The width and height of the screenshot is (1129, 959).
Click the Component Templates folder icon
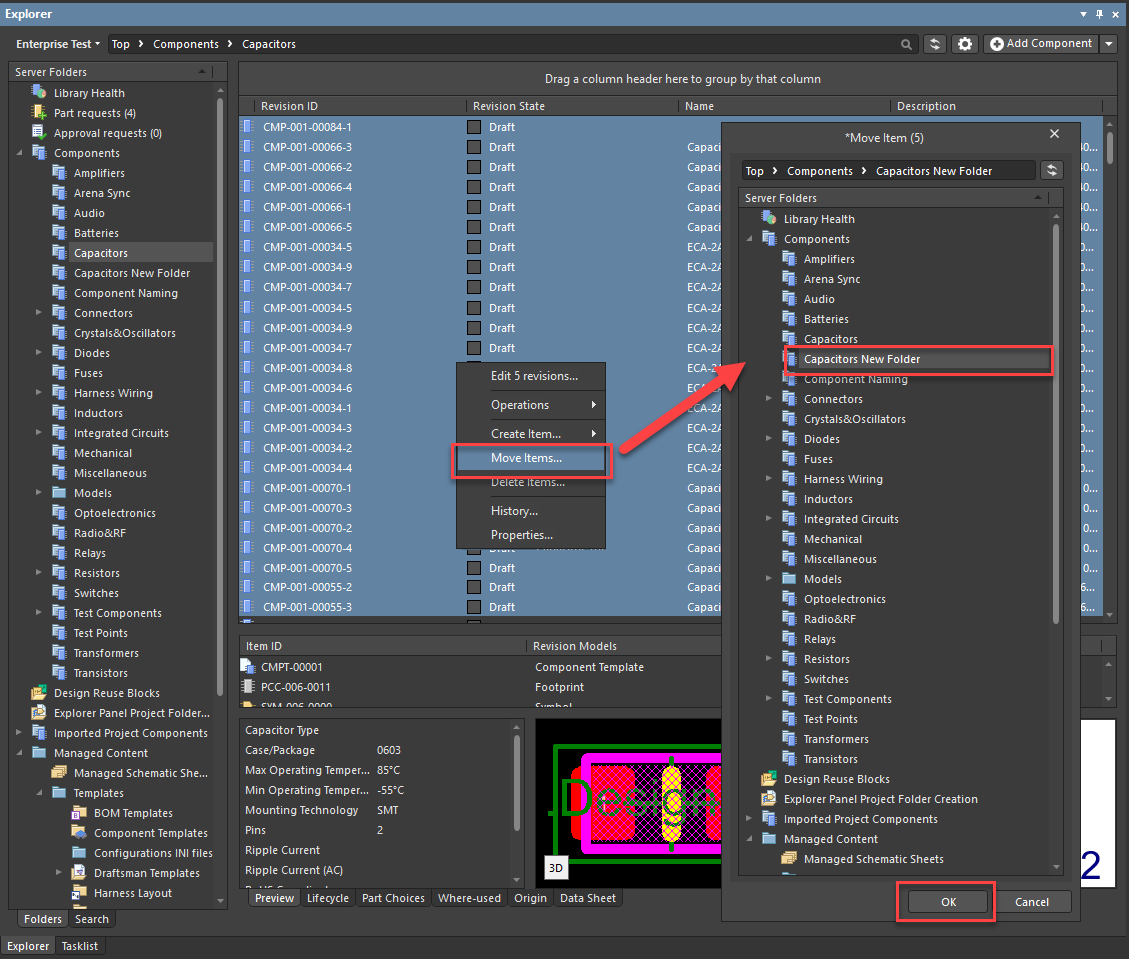(79, 832)
